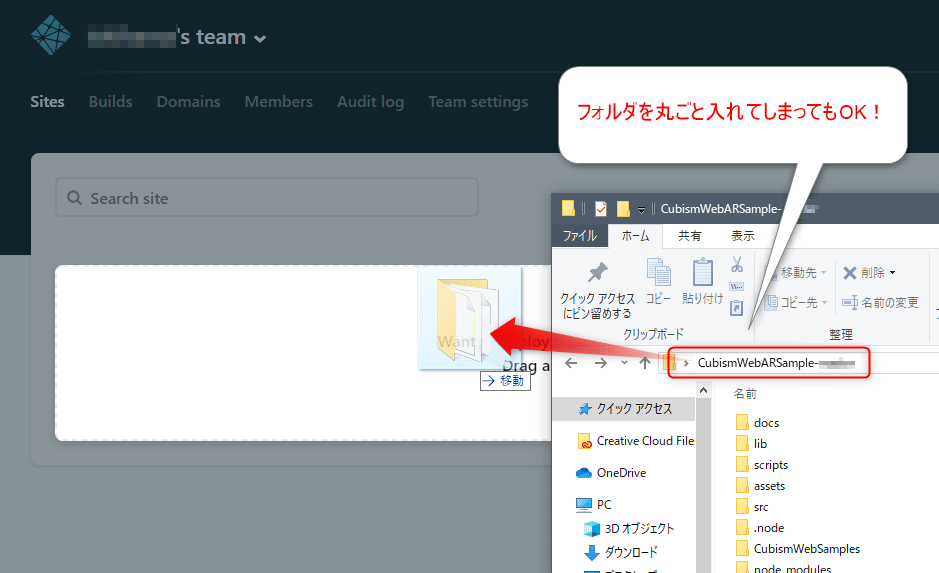Click the copy path icon

[x=737, y=287]
